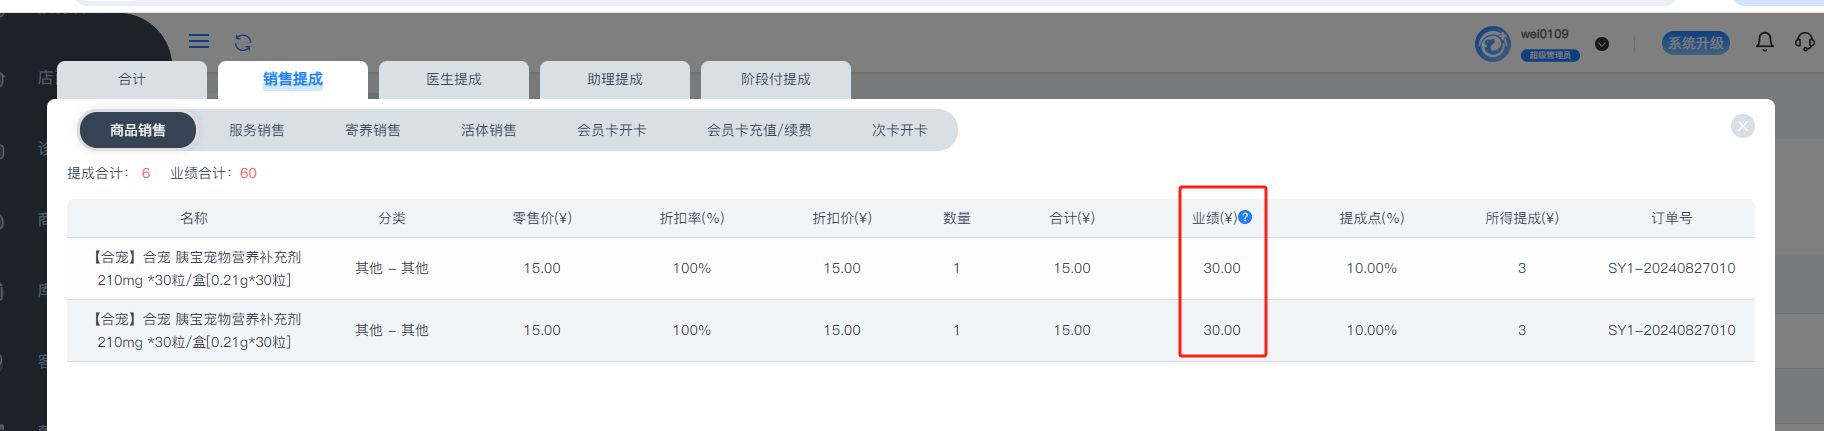Click the hamburger menu icon
1824x431 pixels.
199,41
